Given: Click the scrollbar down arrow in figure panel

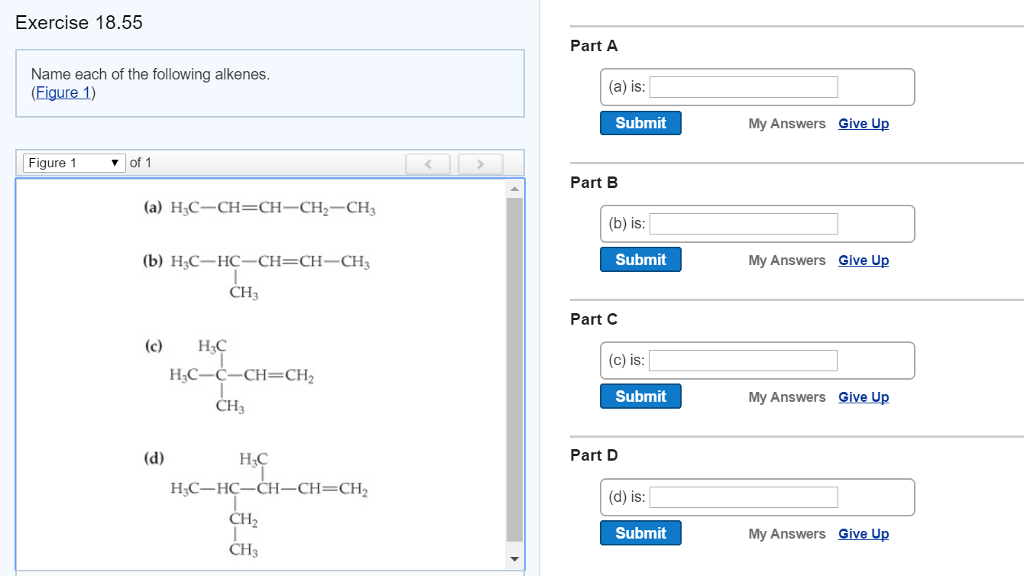Looking at the screenshot, I should (514, 559).
